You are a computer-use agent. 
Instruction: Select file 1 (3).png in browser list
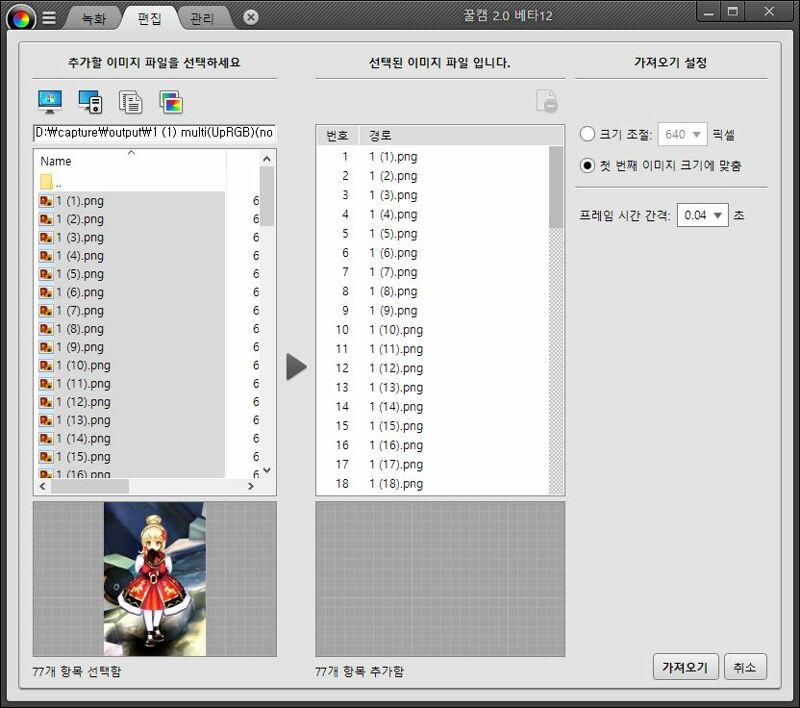(x=131, y=238)
